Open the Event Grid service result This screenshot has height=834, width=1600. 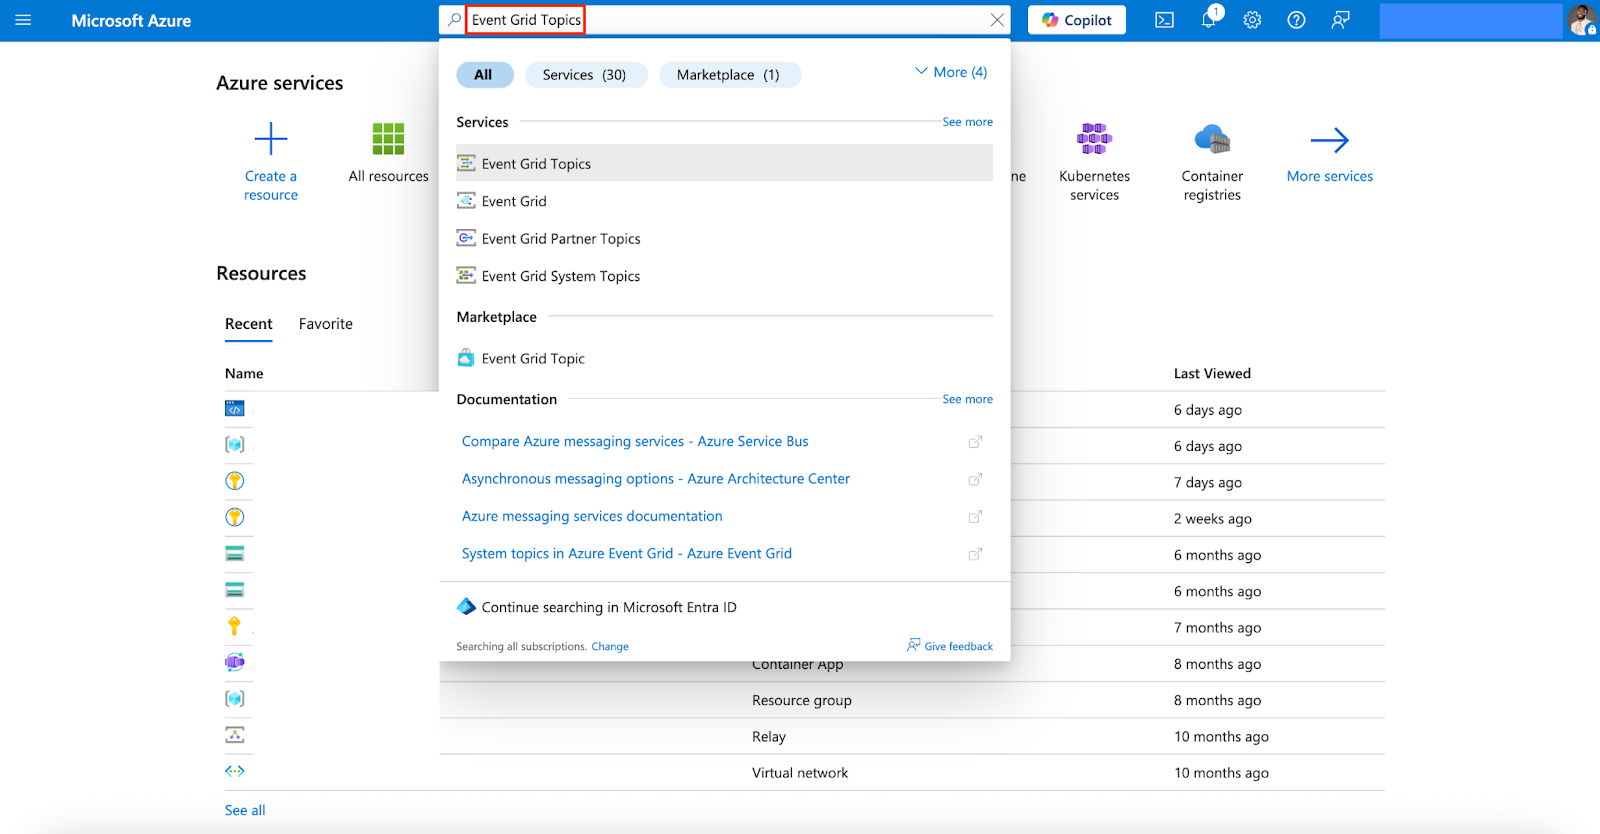pos(724,201)
